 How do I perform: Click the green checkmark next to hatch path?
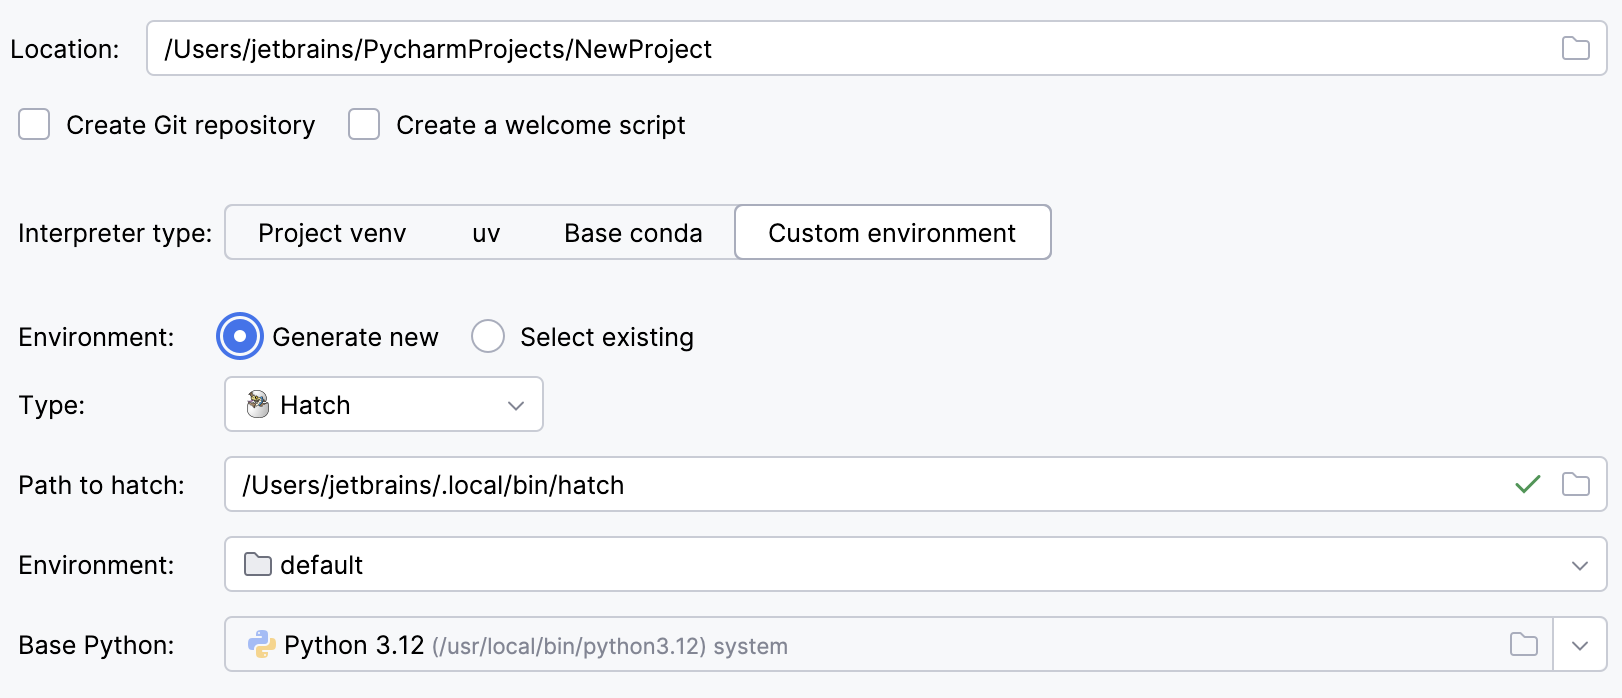tap(1528, 484)
